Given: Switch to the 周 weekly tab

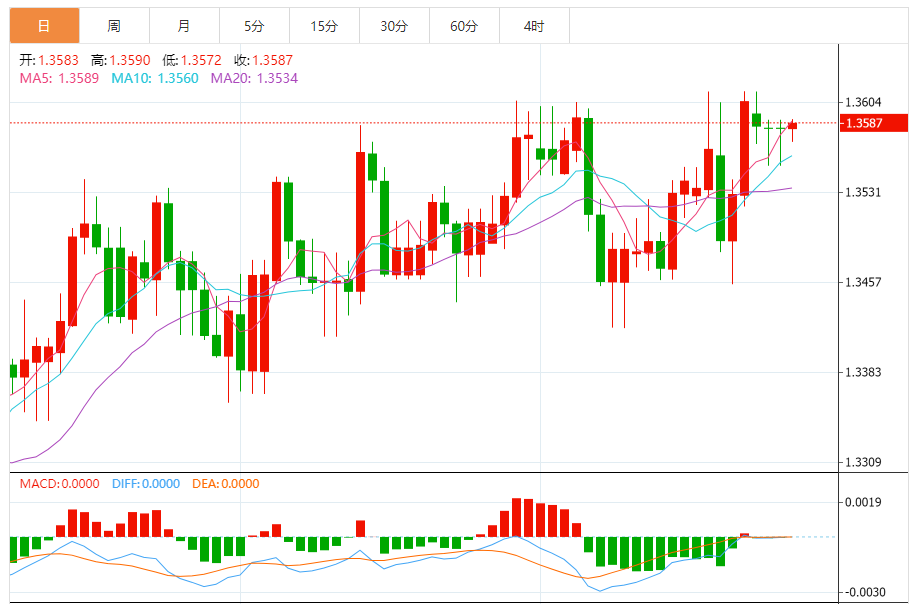Looking at the screenshot, I should pyautogui.click(x=114, y=26).
